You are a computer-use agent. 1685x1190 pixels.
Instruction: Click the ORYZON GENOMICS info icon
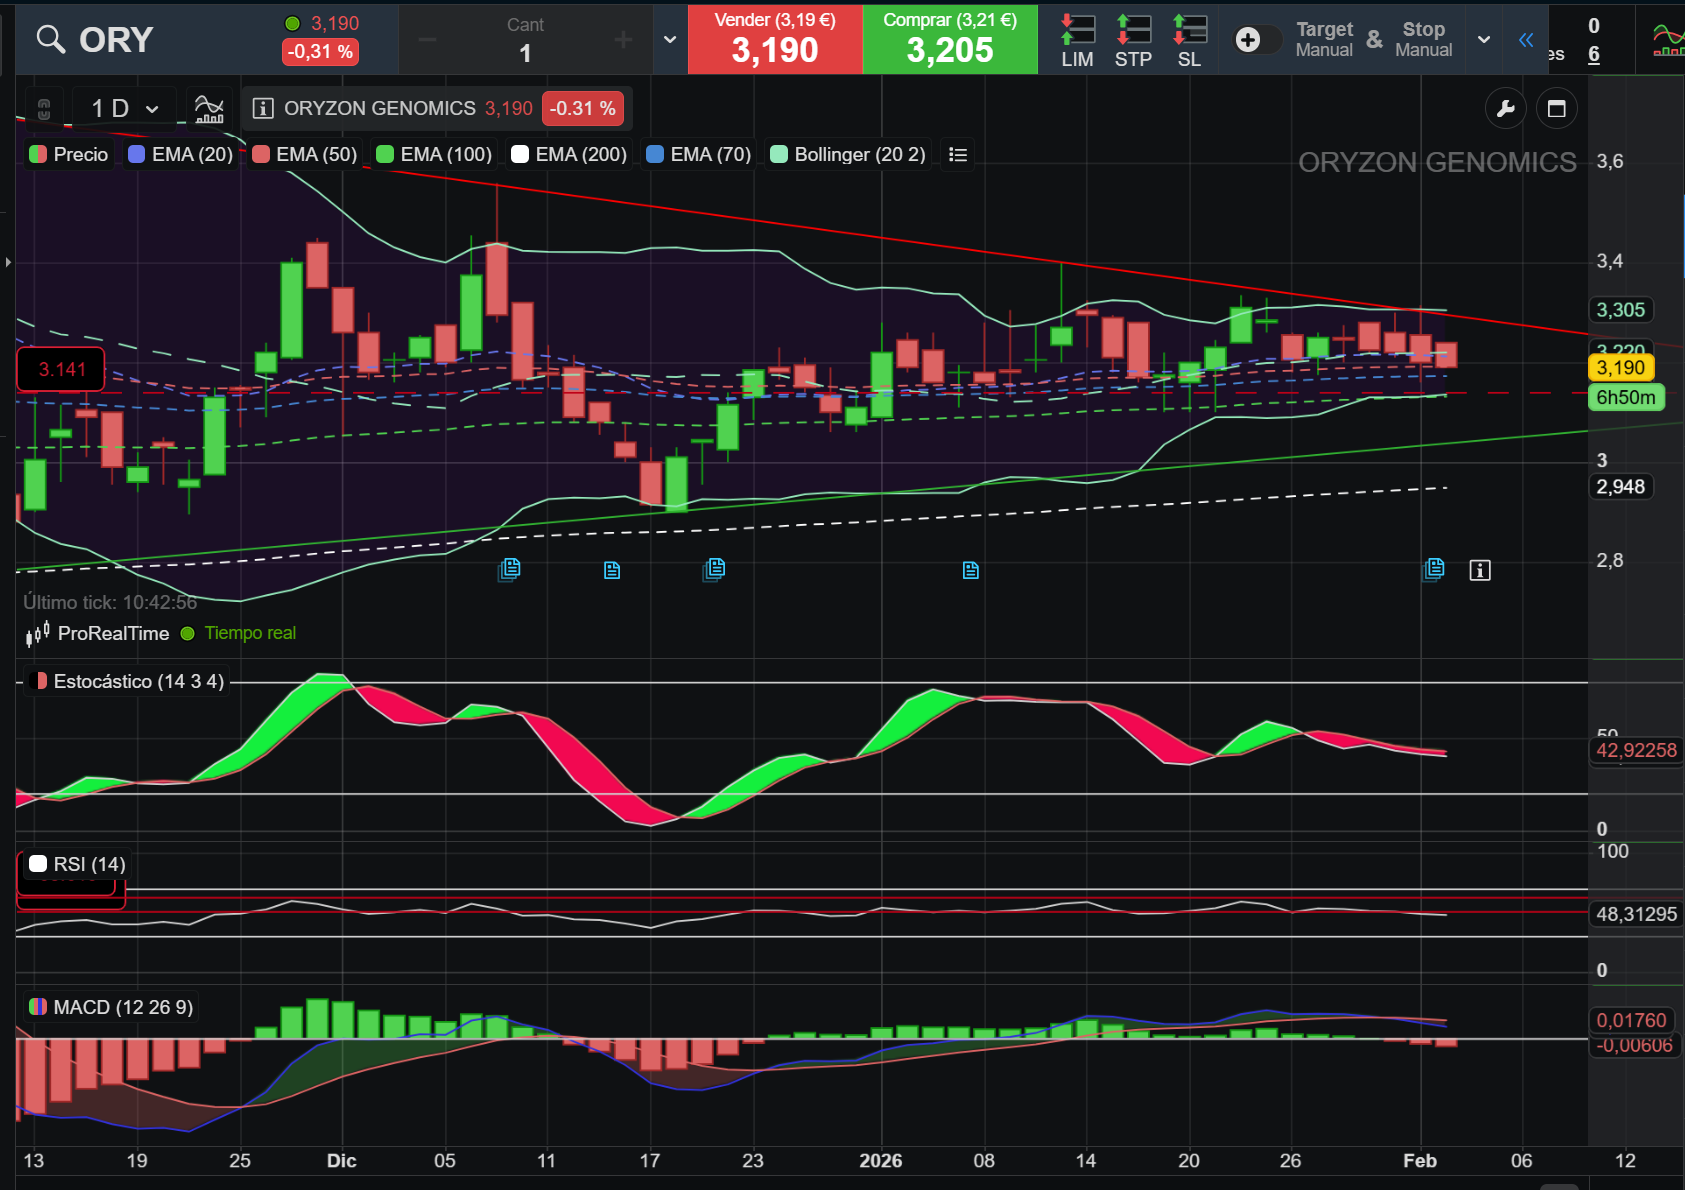263,108
